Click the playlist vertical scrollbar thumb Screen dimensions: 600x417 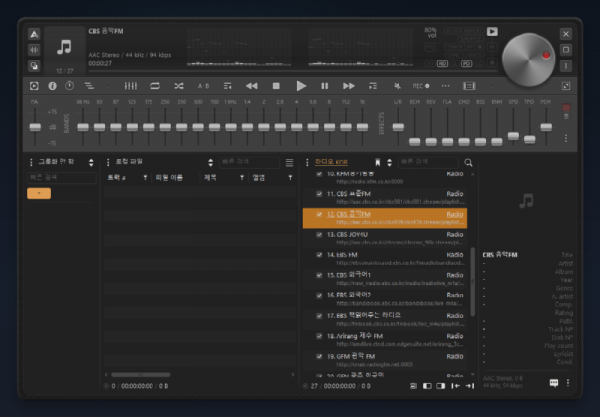tap(473, 282)
